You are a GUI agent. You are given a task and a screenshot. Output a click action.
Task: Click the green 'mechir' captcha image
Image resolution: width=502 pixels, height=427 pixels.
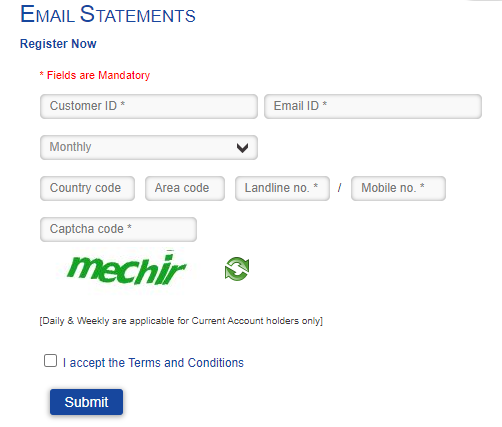(x=127, y=269)
